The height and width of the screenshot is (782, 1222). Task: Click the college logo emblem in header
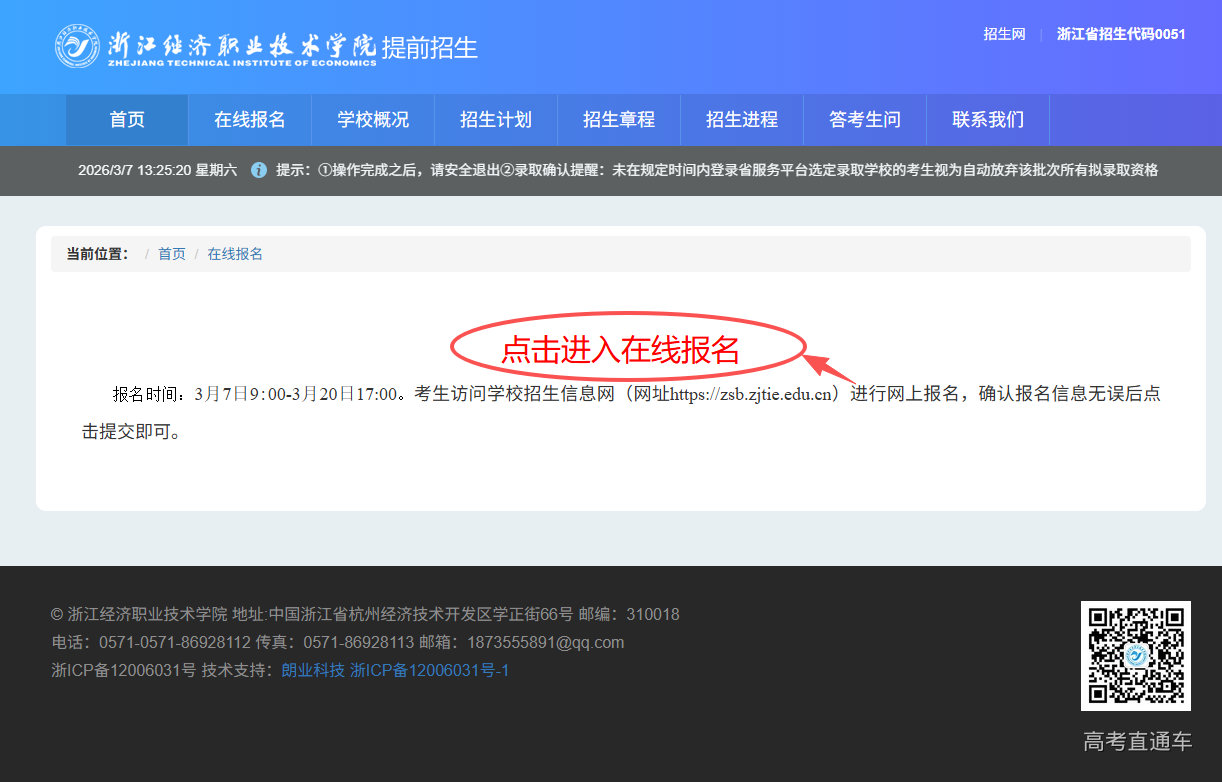point(77,46)
